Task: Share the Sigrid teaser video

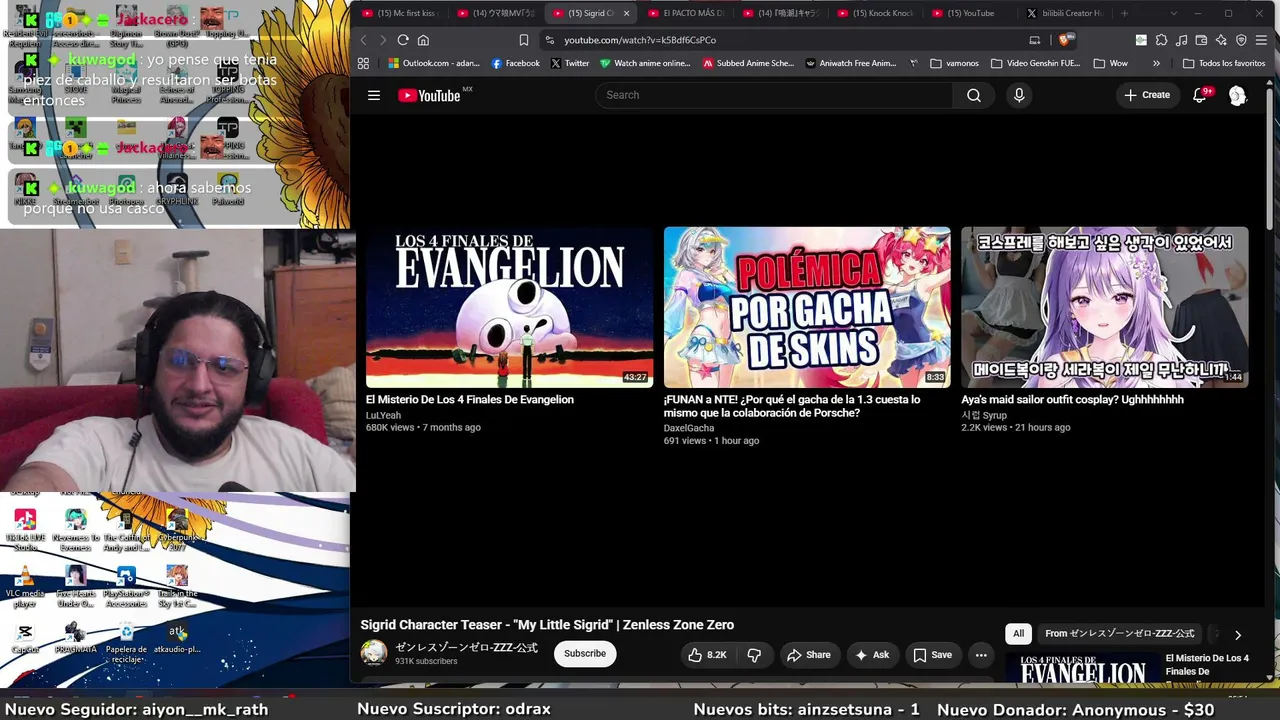Action: [x=809, y=655]
